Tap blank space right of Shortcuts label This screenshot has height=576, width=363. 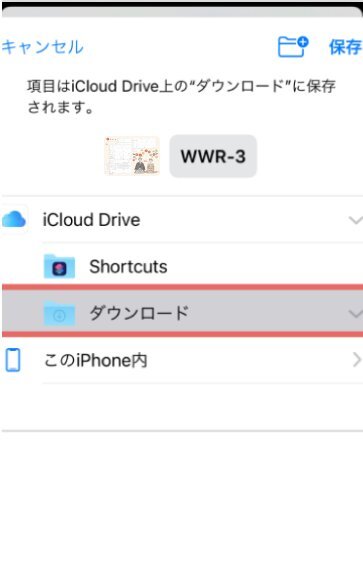coord(265,266)
